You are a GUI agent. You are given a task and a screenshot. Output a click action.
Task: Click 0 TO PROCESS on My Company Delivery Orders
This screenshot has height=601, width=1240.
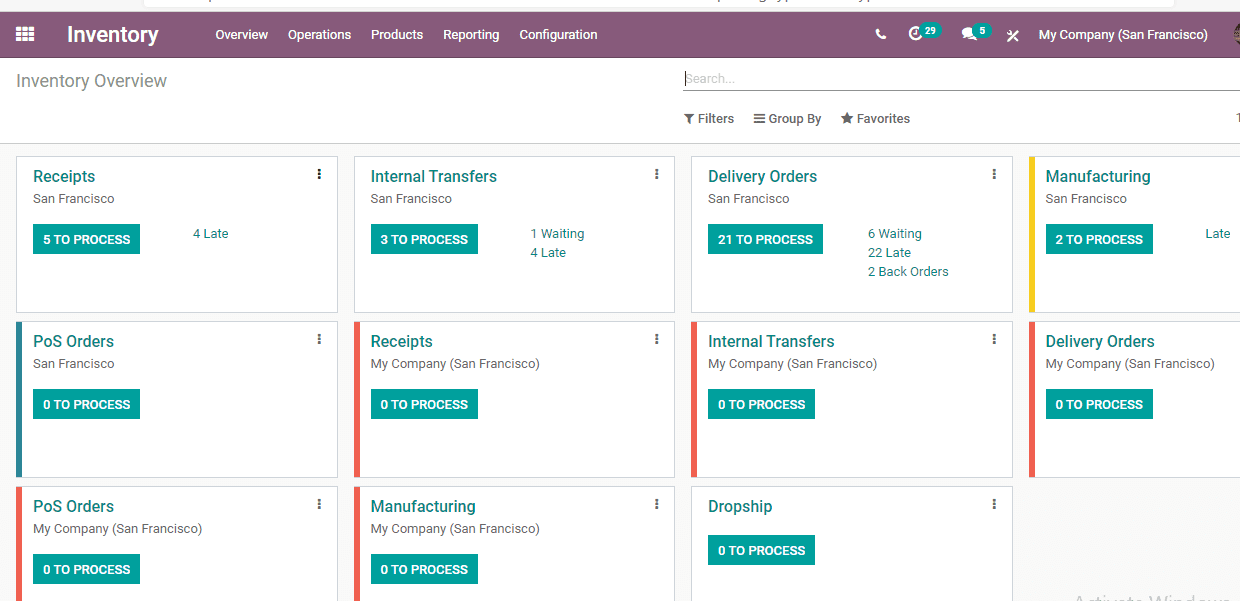point(1099,404)
